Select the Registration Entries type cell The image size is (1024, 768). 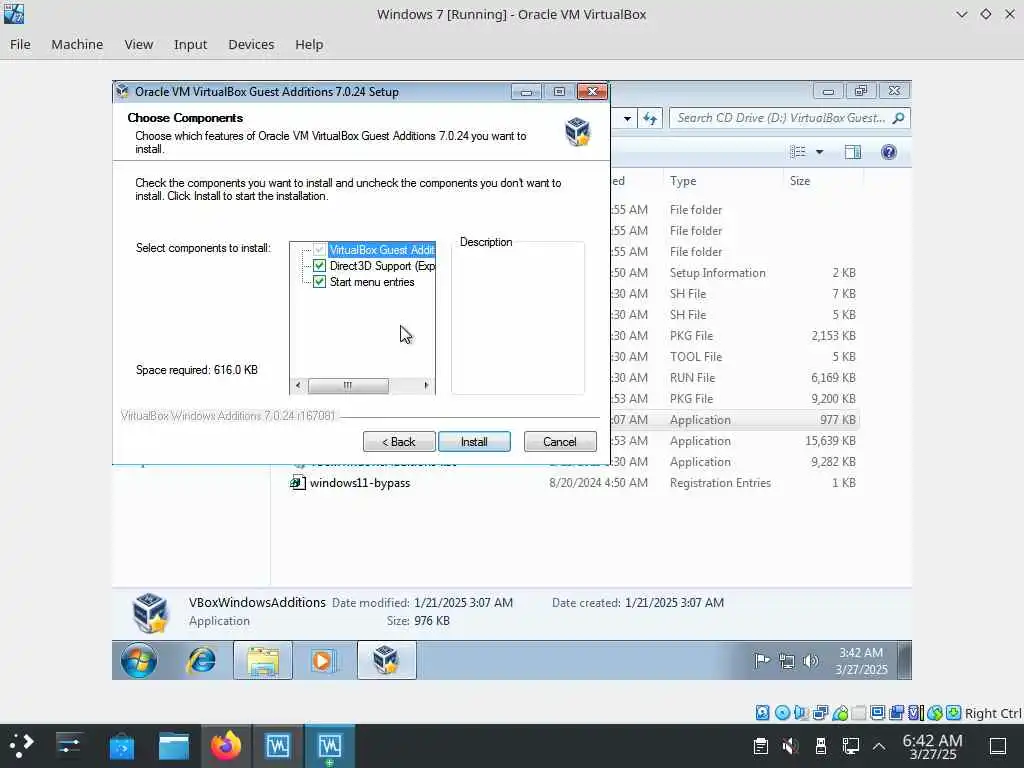[720, 483]
